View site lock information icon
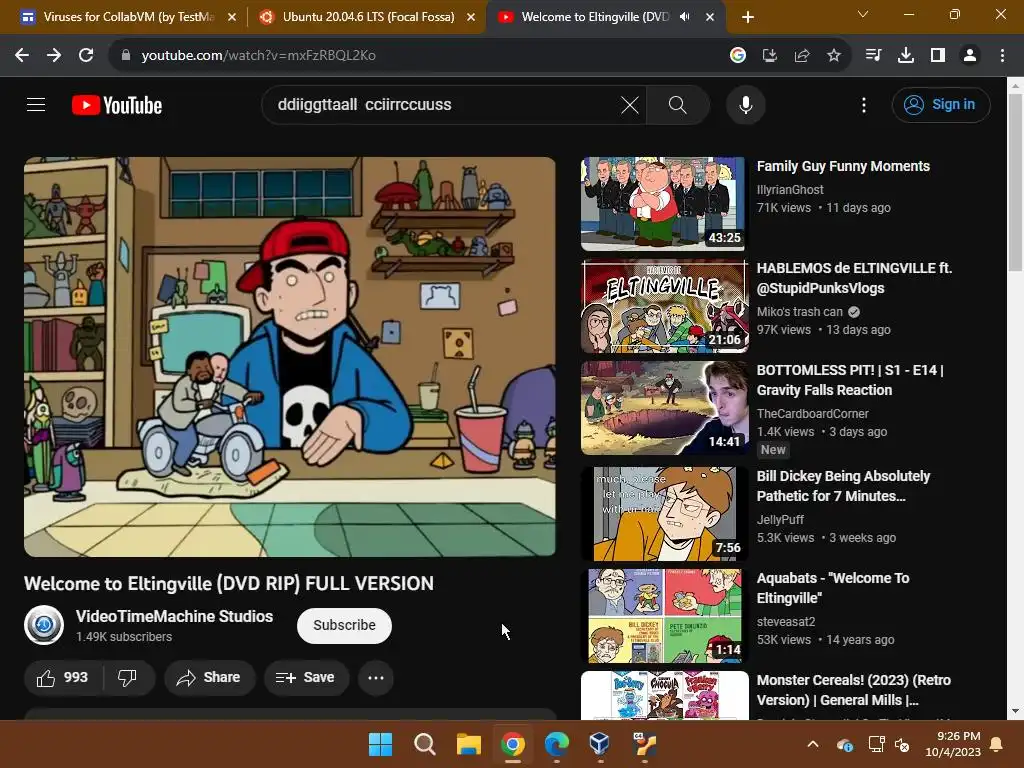 click(x=125, y=56)
